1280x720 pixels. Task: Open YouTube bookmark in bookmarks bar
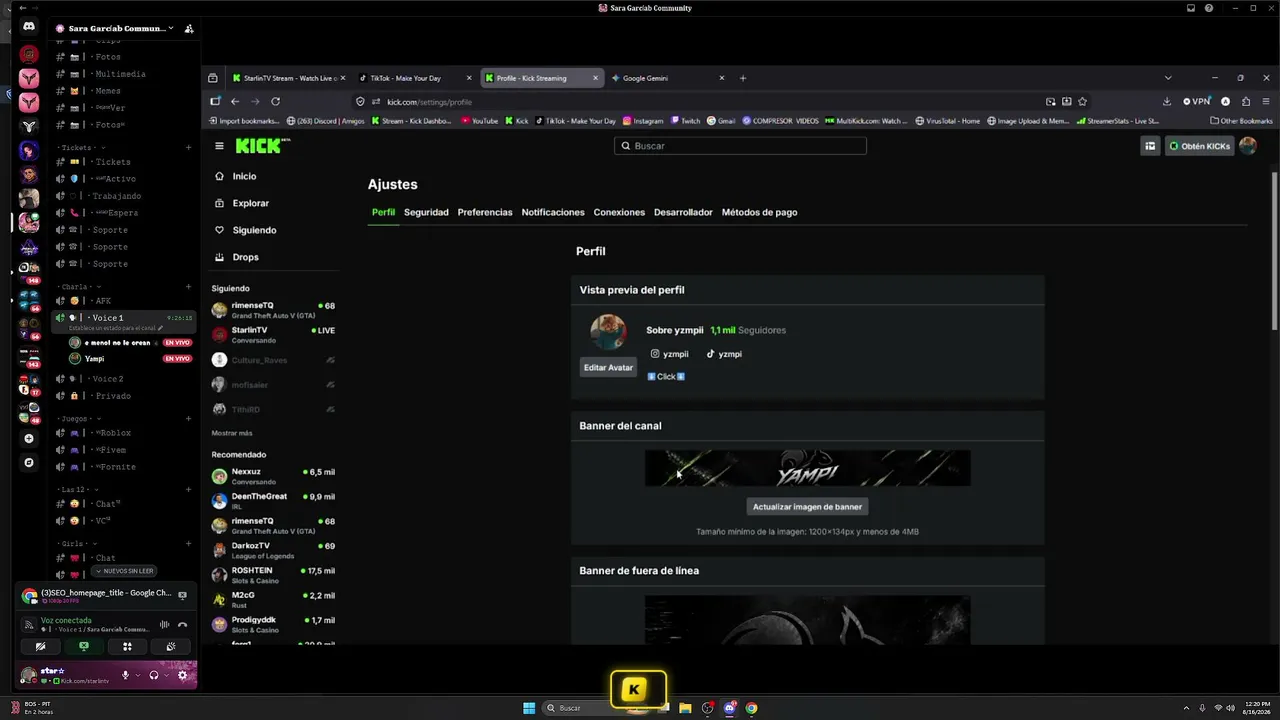coord(479,121)
